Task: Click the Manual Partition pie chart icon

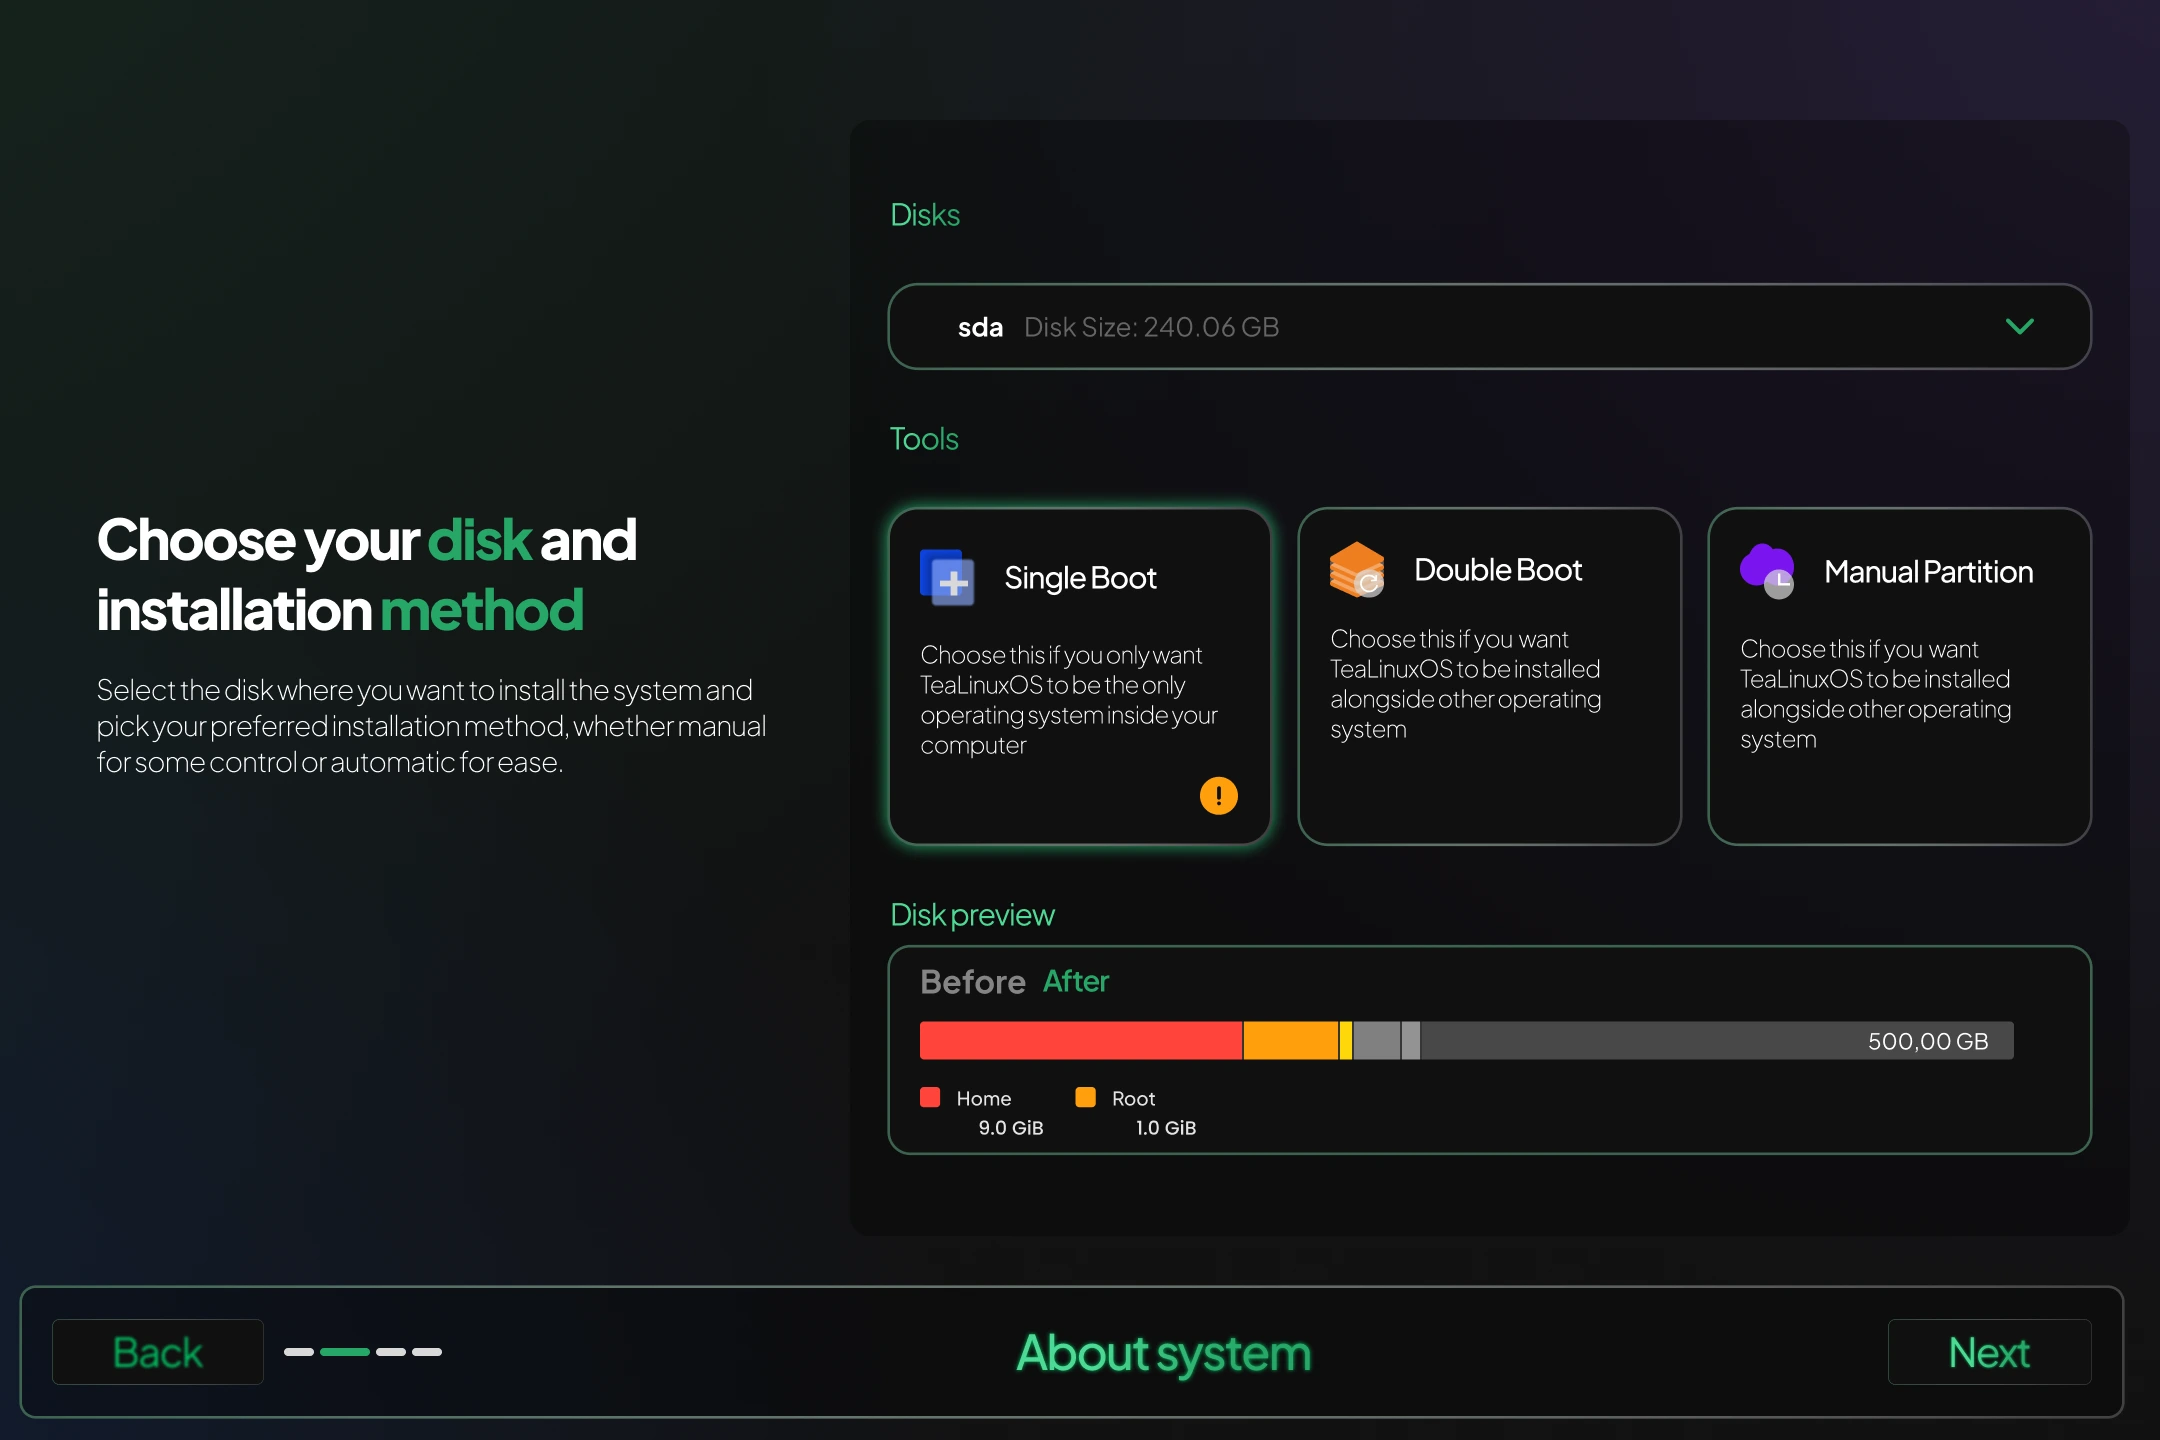Action: coord(1766,571)
